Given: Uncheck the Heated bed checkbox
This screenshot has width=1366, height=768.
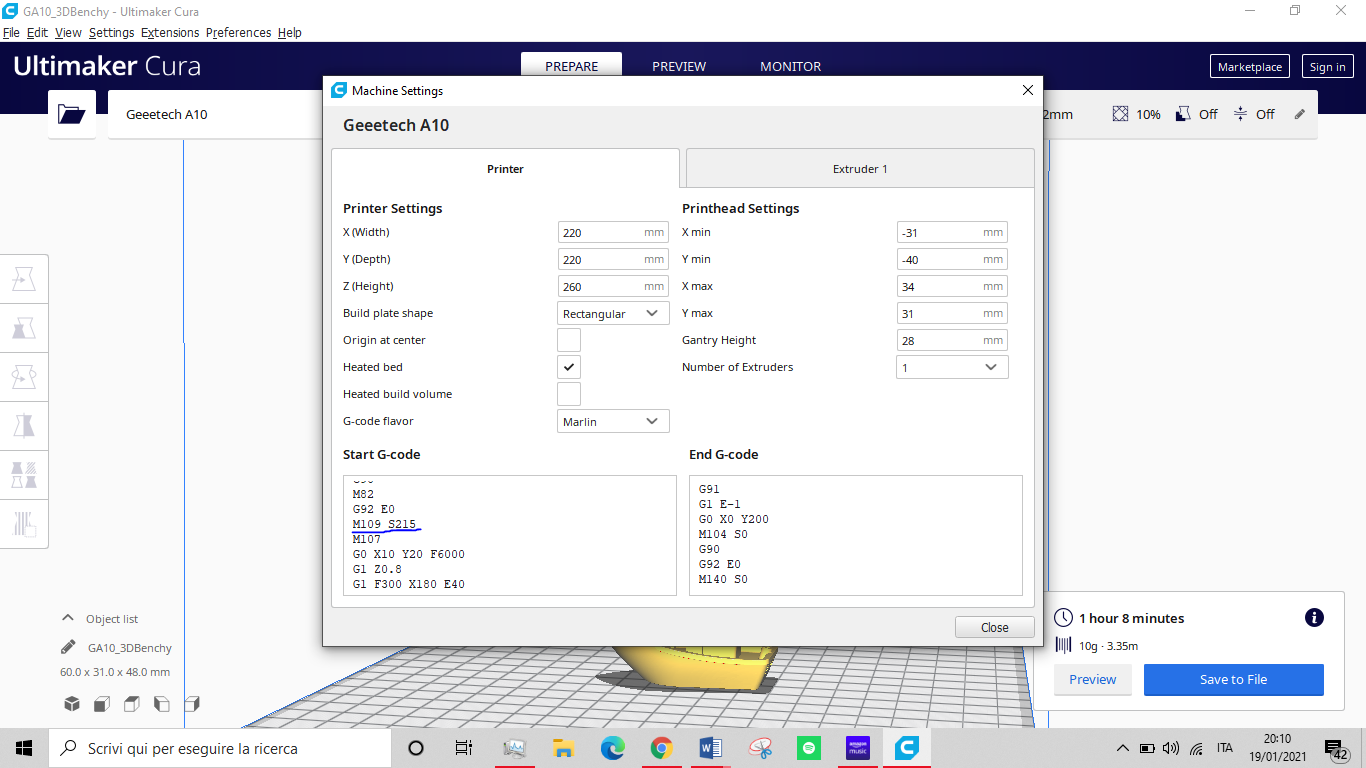Looking at the screenshot, I should click(x=569, y=368).
